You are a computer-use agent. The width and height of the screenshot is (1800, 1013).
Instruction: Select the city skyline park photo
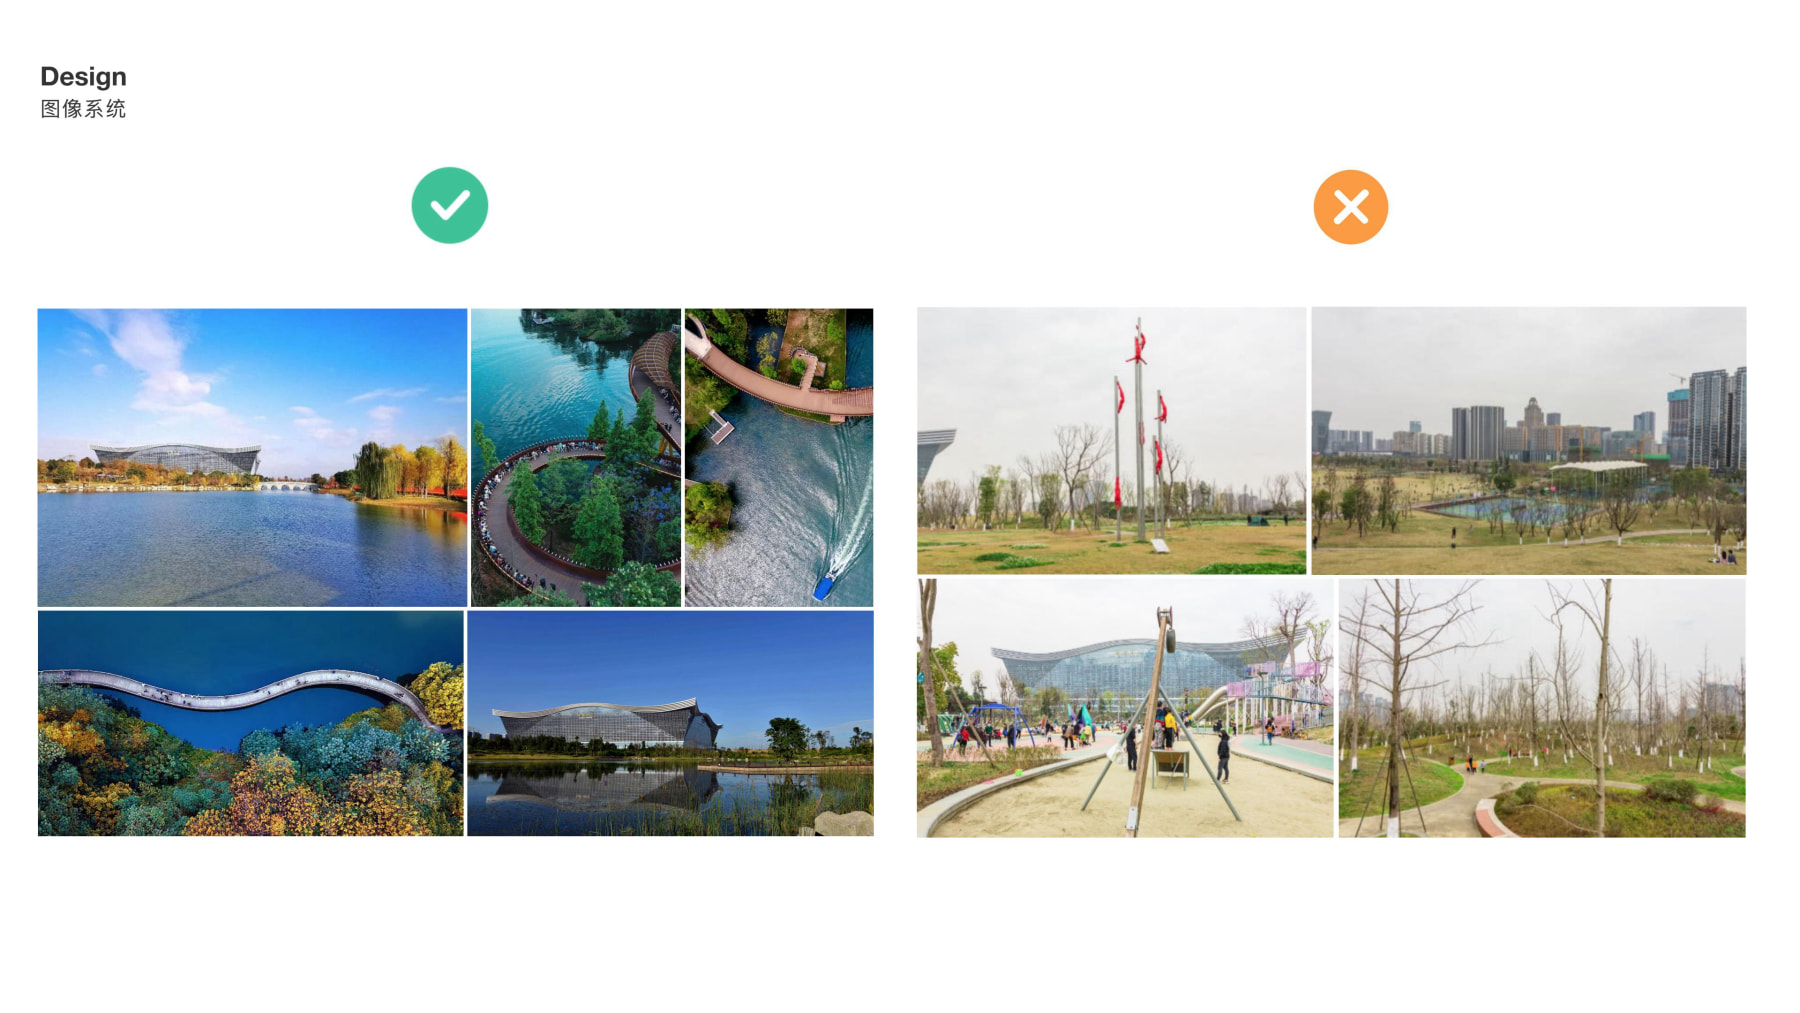pos(1528,440)
